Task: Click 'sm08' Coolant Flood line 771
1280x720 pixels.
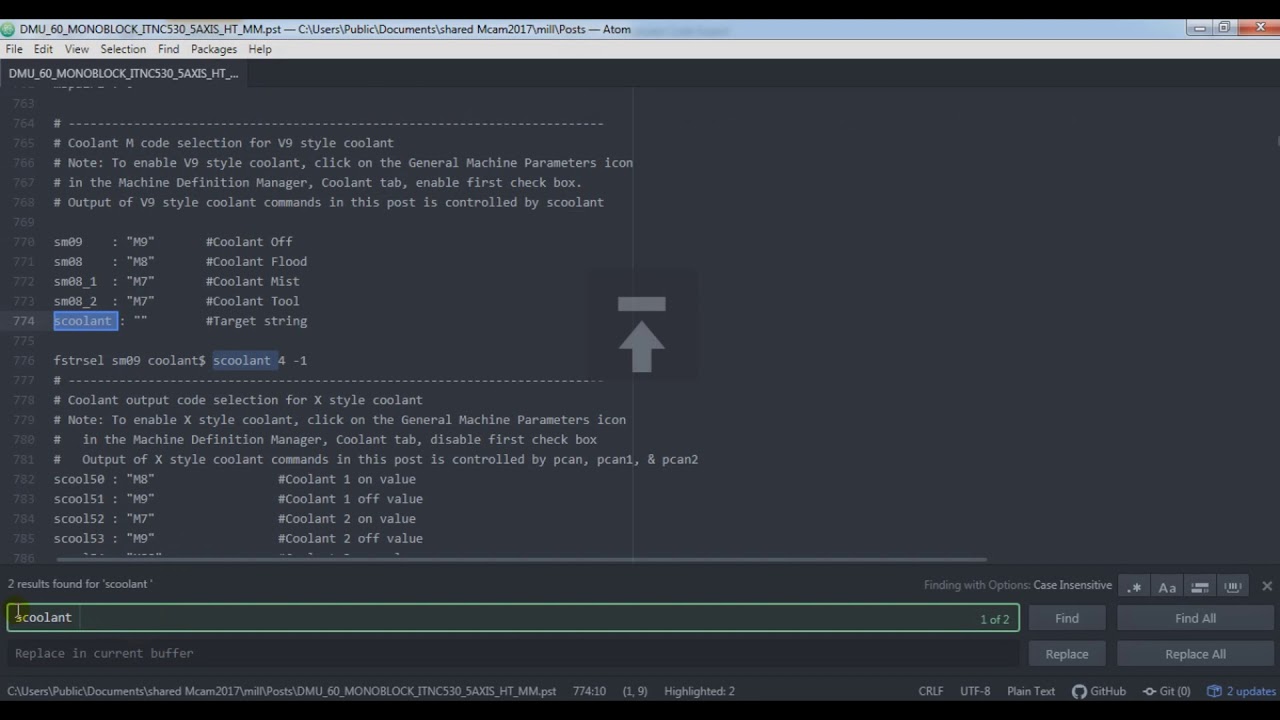Action: point(180,262)
